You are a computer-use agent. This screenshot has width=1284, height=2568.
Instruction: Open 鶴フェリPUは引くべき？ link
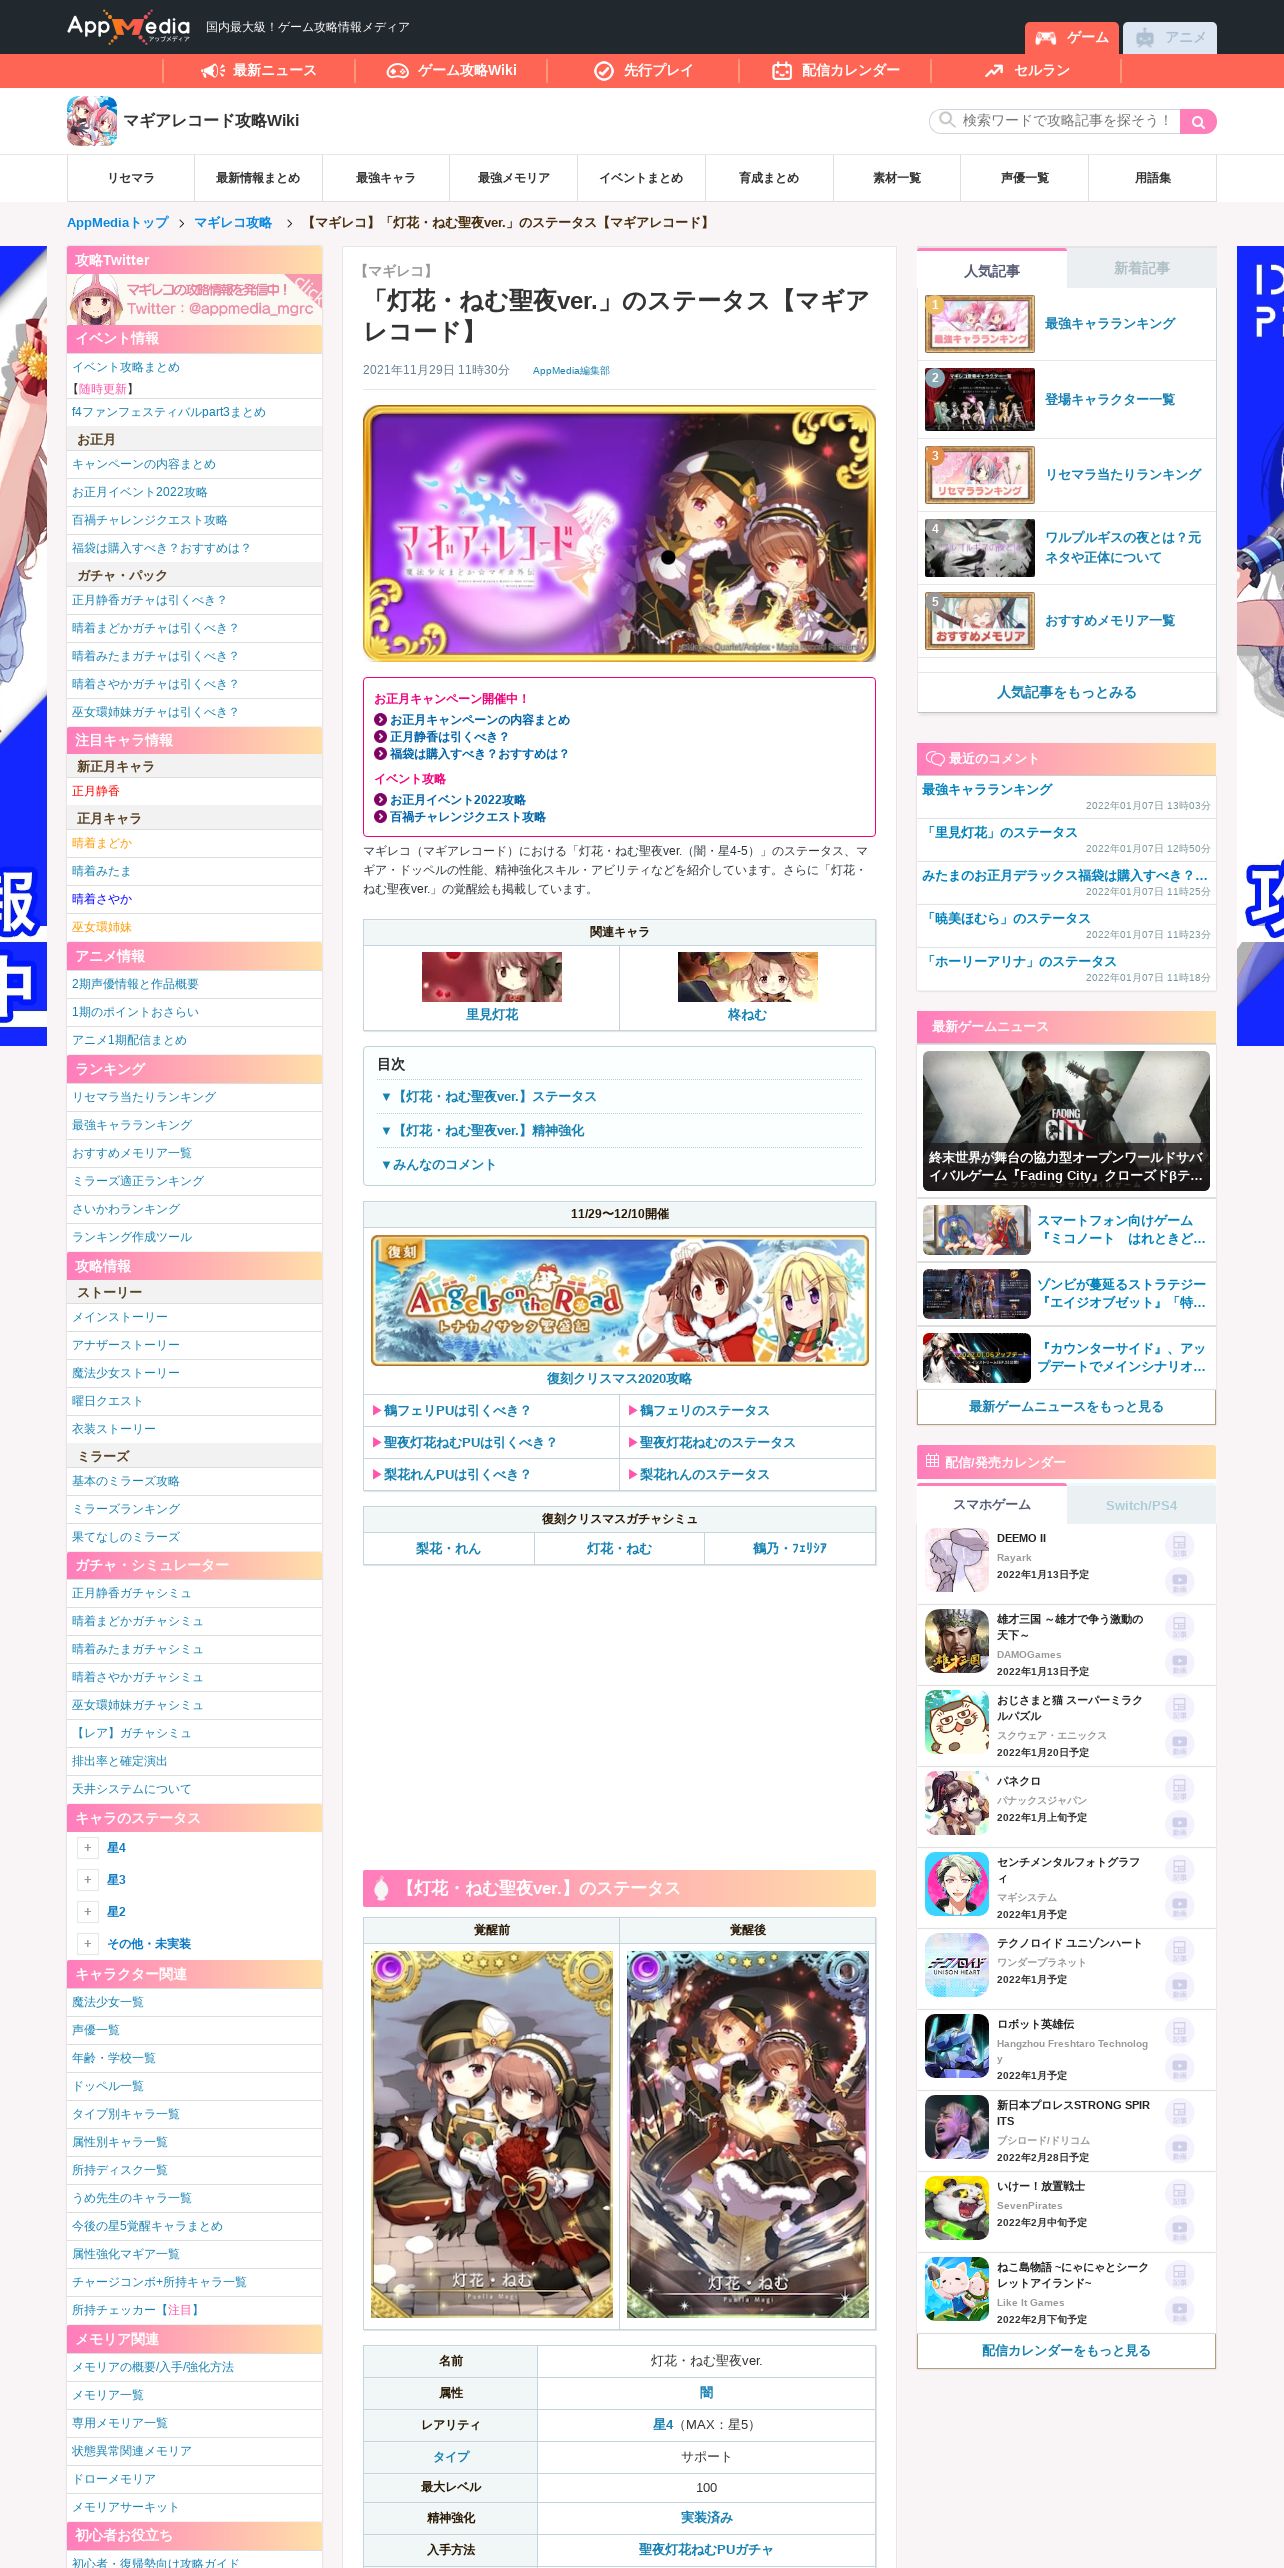tap(457, 1411)
